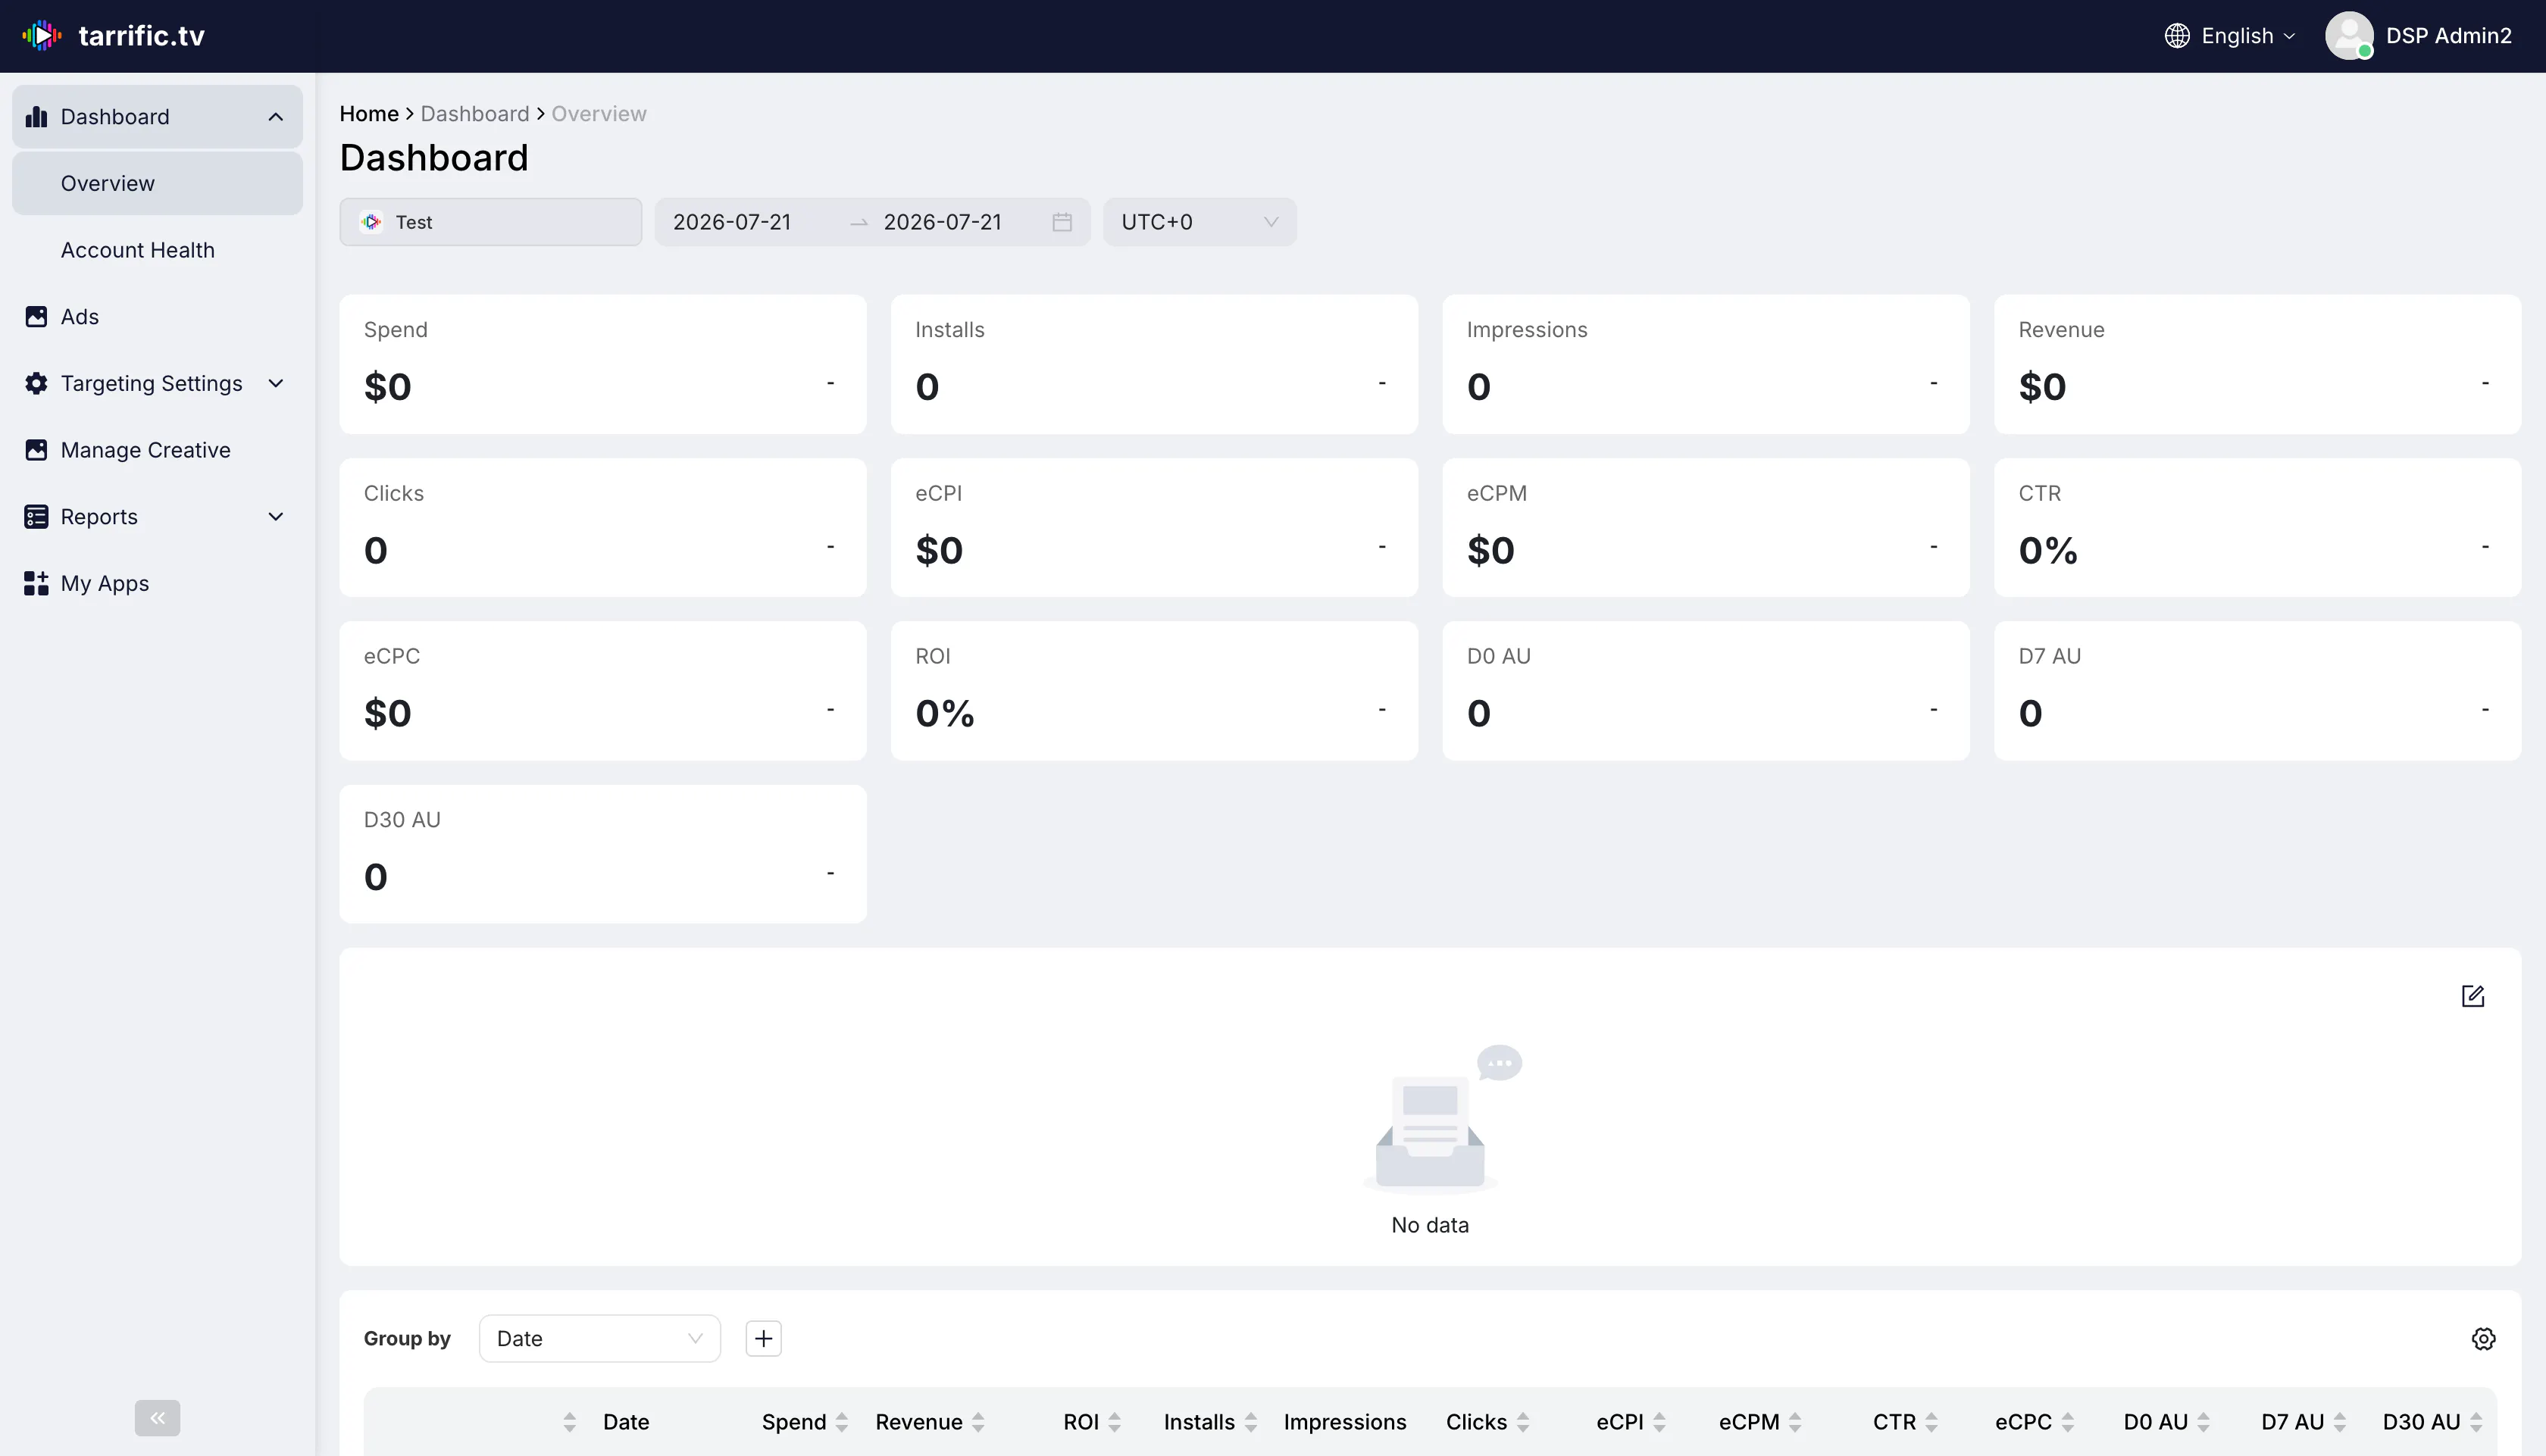The width and height of the screenshot is (2546, 1456).
Task: Open the UTC+0 timezone dropdown
Action: (1200, 222)
